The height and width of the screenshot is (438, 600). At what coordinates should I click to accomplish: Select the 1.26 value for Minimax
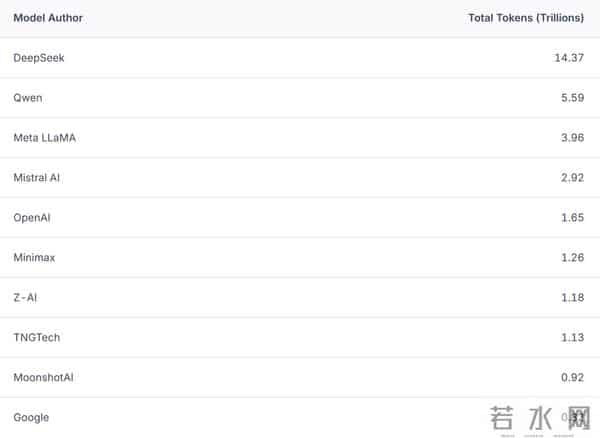(572, 257)
